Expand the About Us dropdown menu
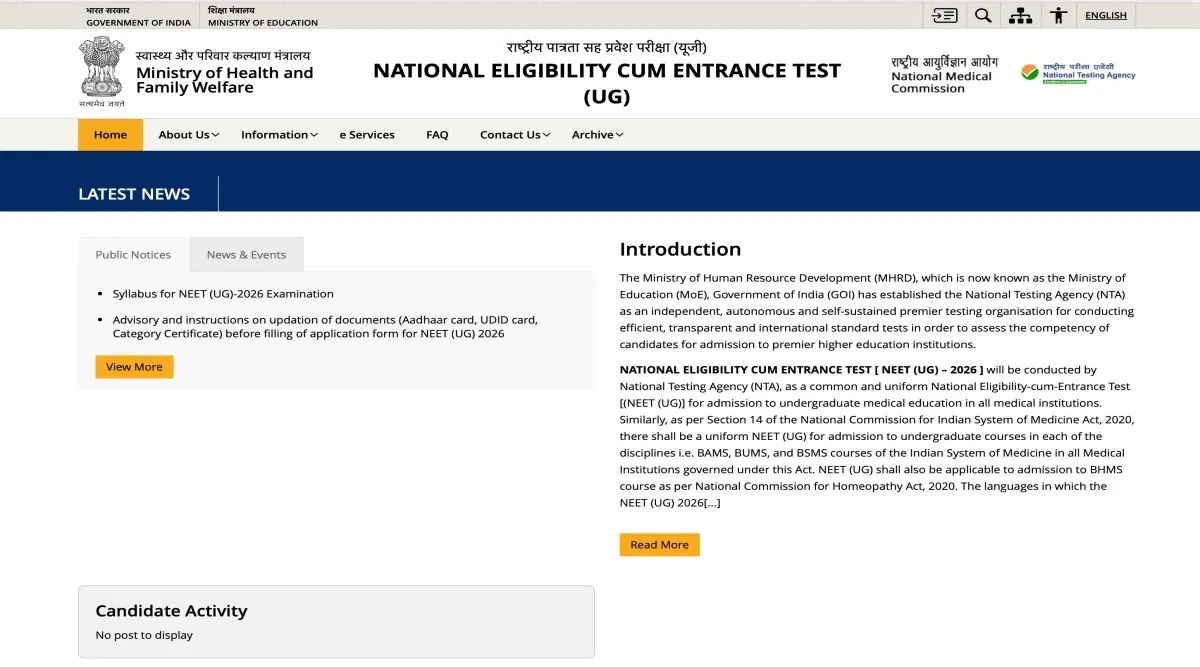Viewport: 1200px width, 667px height. (x=189, y=135)
